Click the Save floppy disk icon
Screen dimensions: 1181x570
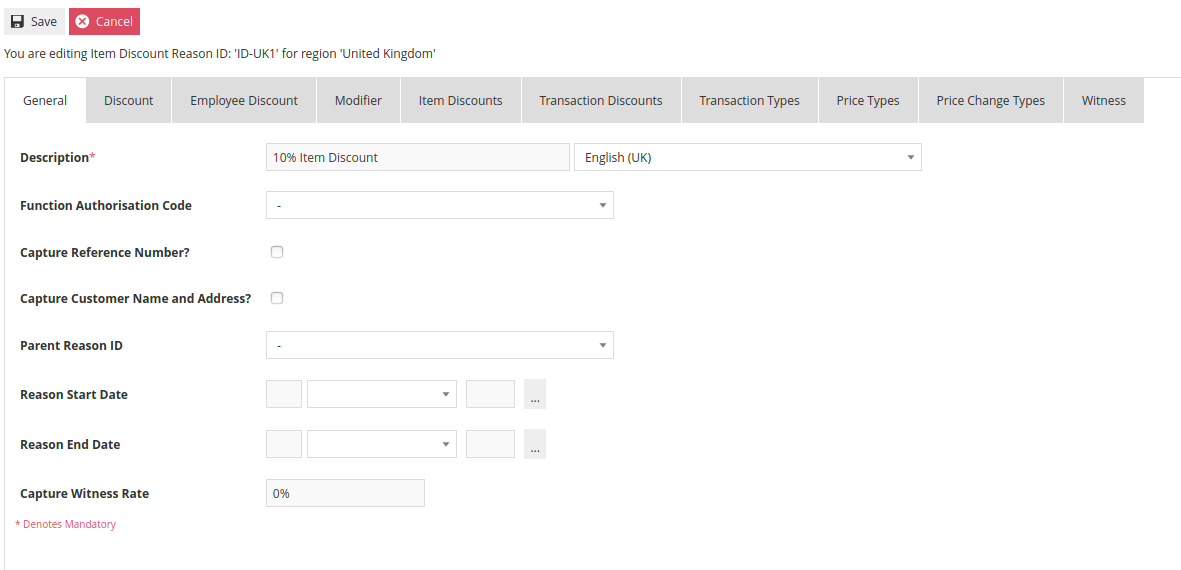click(17, 22)
